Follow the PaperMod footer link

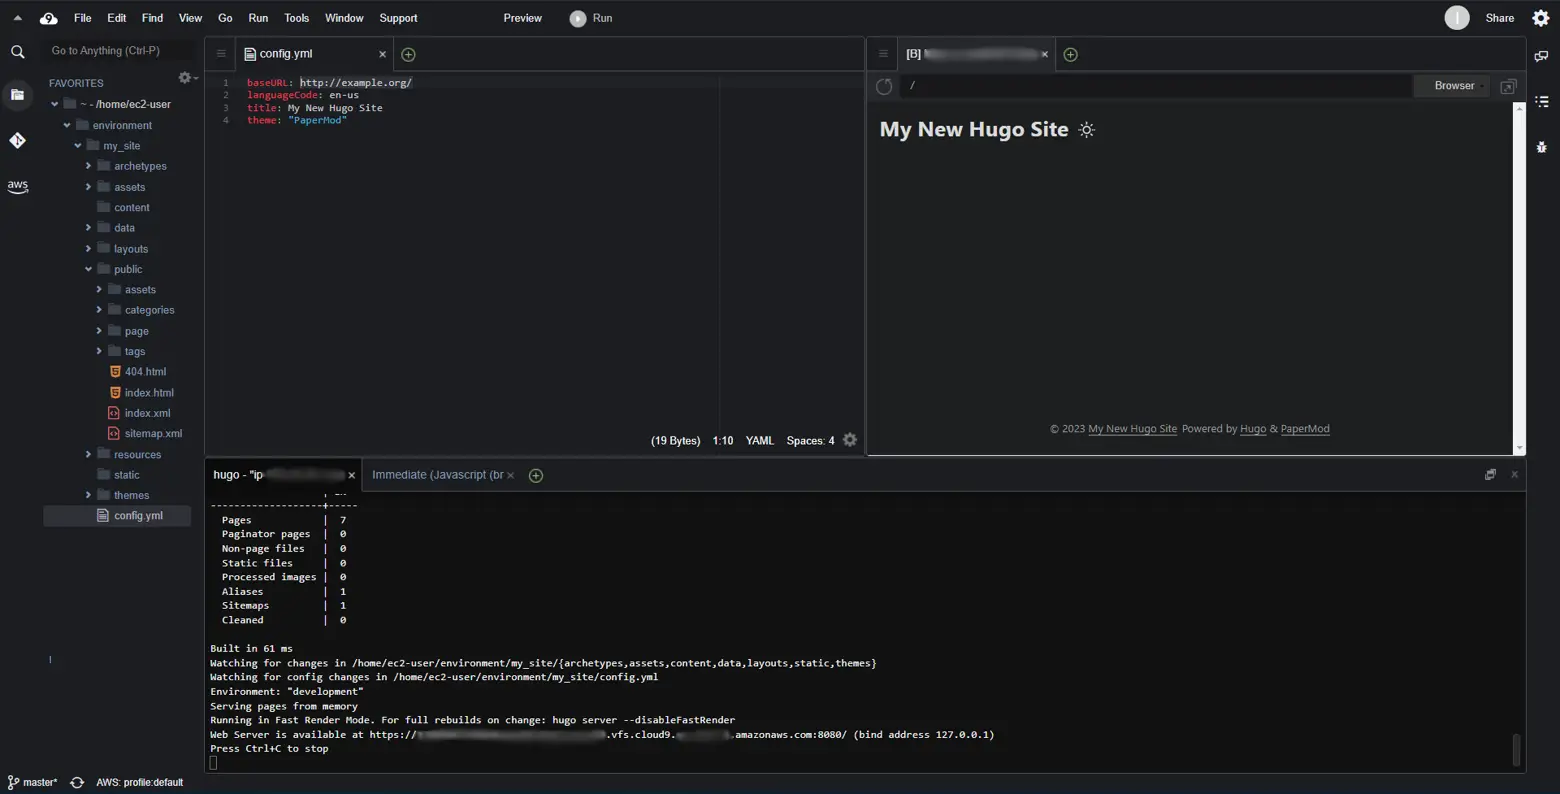[x=1305, y=429]
